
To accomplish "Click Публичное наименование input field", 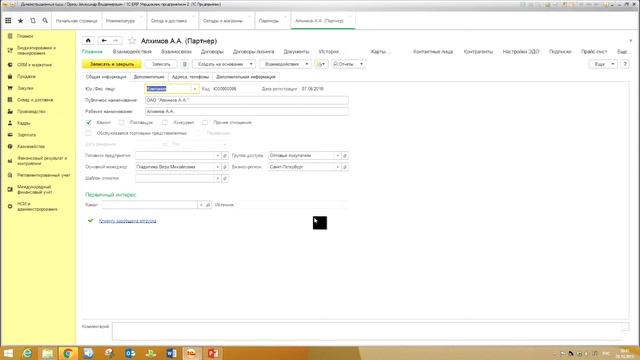I will 247,100.
